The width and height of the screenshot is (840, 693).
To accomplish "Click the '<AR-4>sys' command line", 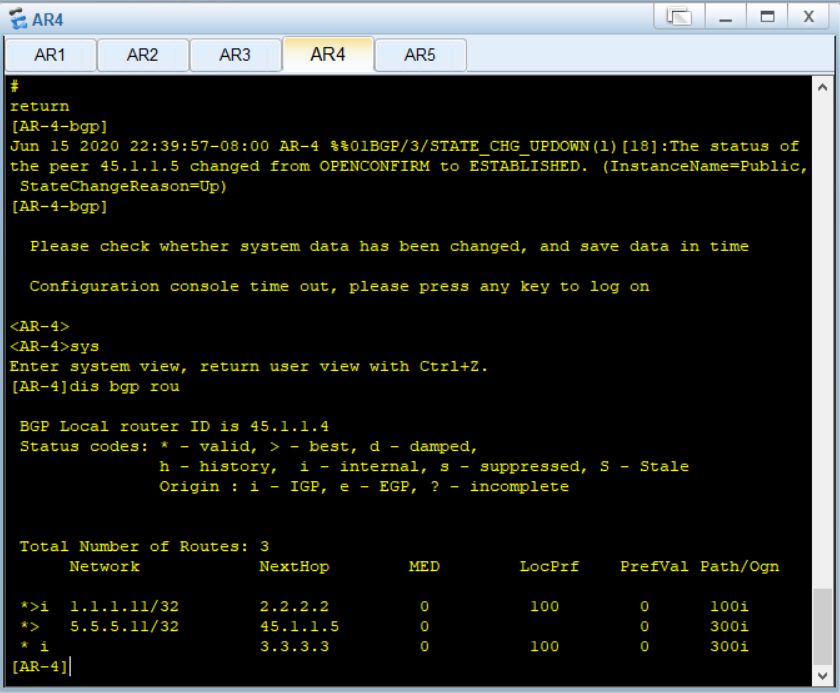I will 55,346.
